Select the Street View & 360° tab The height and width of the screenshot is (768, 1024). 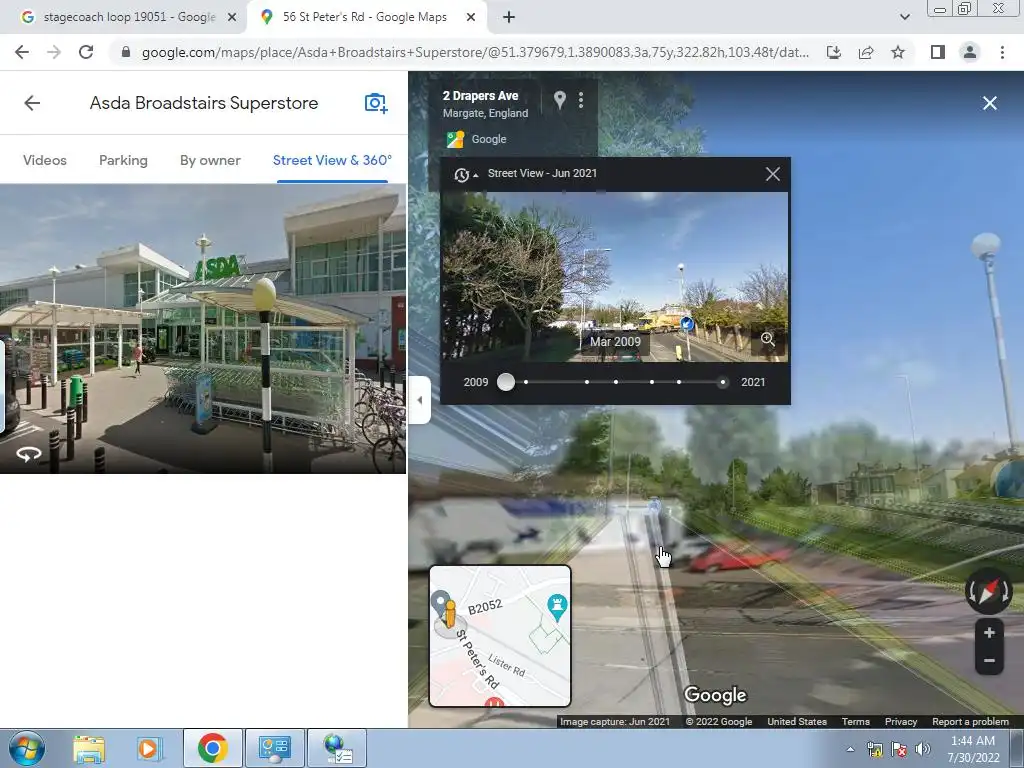tap(332, 160)
